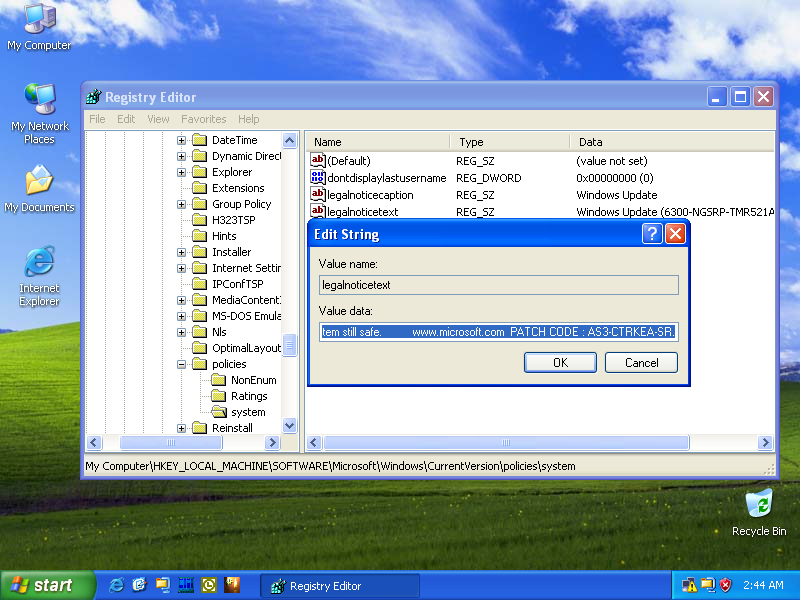
Task: Click the key tree scroll-up arrow
Action: coord(289,140)
